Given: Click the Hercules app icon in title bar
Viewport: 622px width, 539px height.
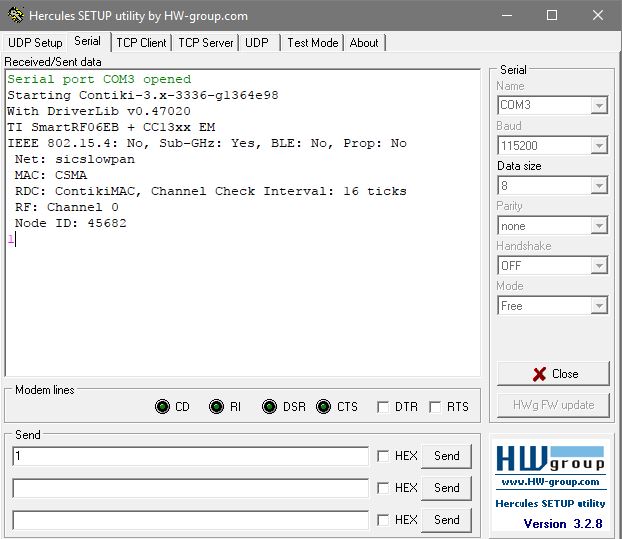Looking at the screenshot, I should (x=16, y=15).
